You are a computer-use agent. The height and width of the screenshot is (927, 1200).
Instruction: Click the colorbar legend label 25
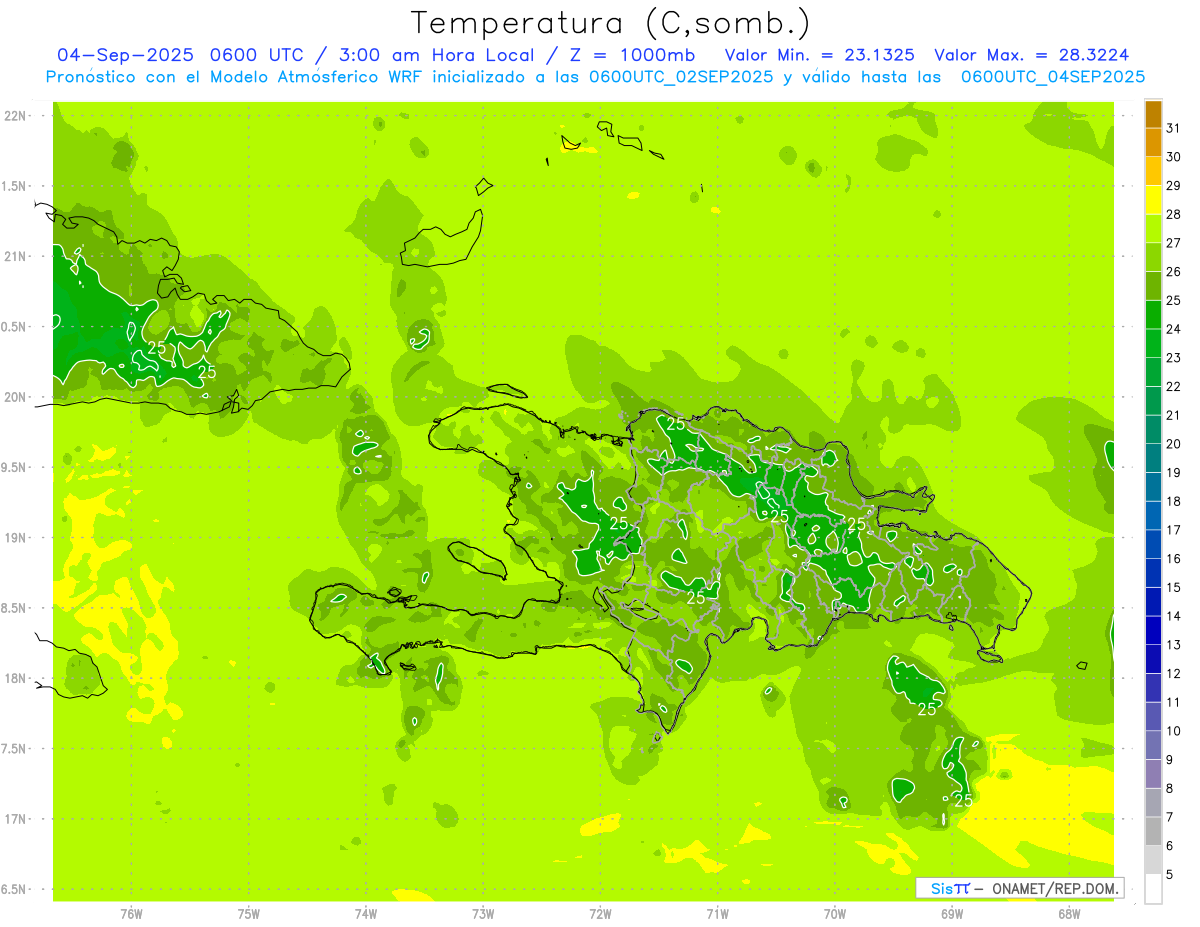point(1174,300)
